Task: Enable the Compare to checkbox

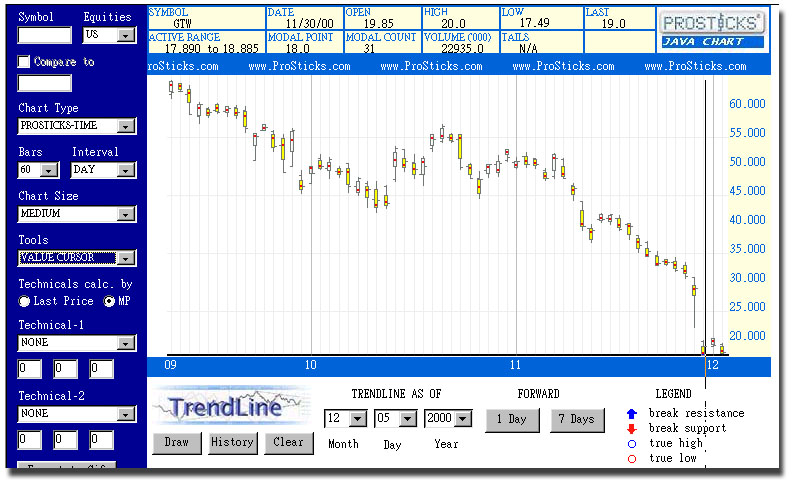Action: [25, 62]
